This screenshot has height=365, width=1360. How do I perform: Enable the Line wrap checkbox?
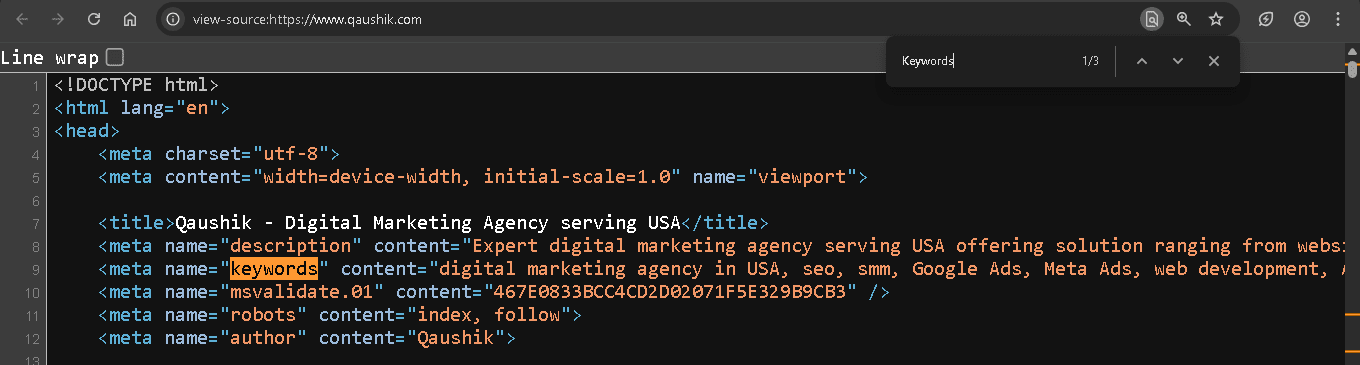point(115,57)
